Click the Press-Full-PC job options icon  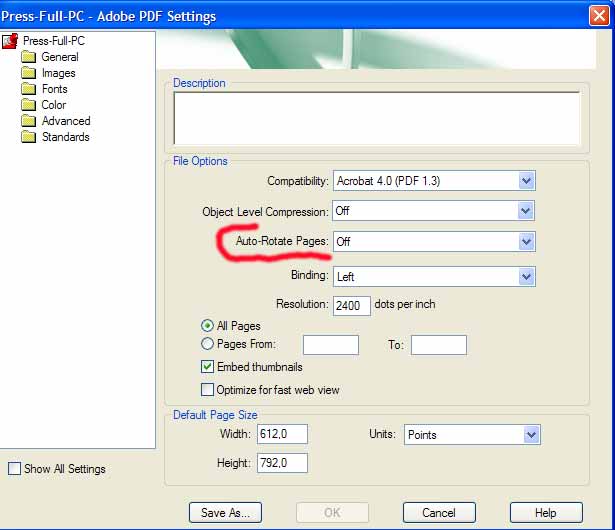point(10,41)
